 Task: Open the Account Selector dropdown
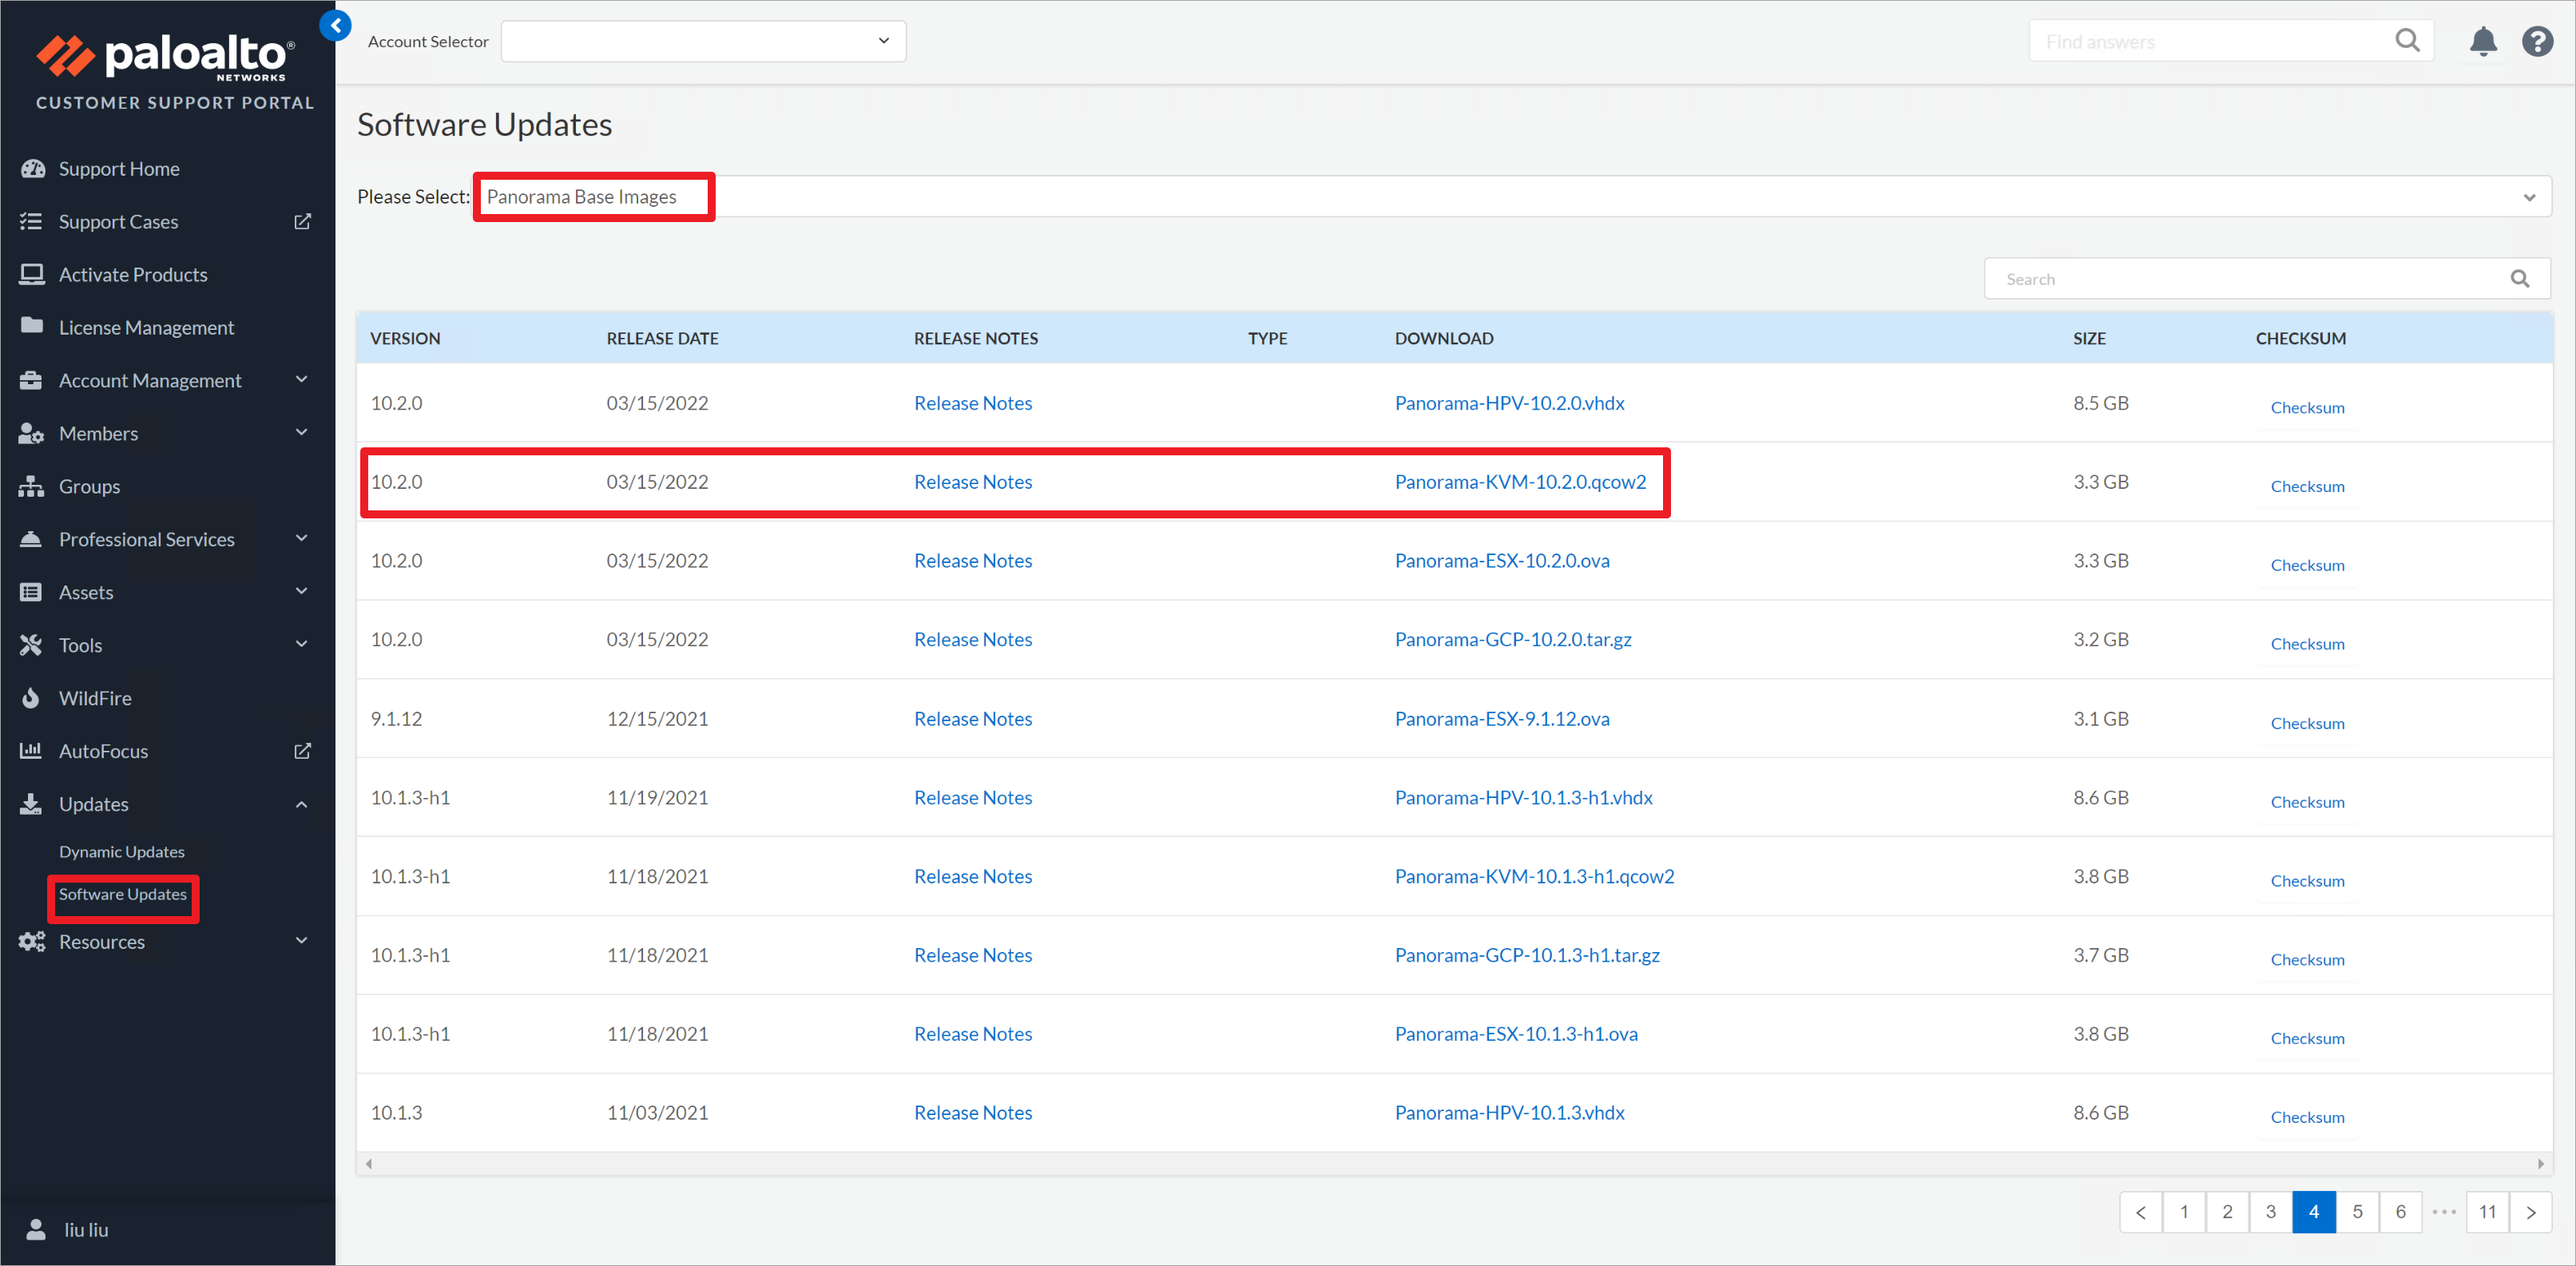click(703, 41)
